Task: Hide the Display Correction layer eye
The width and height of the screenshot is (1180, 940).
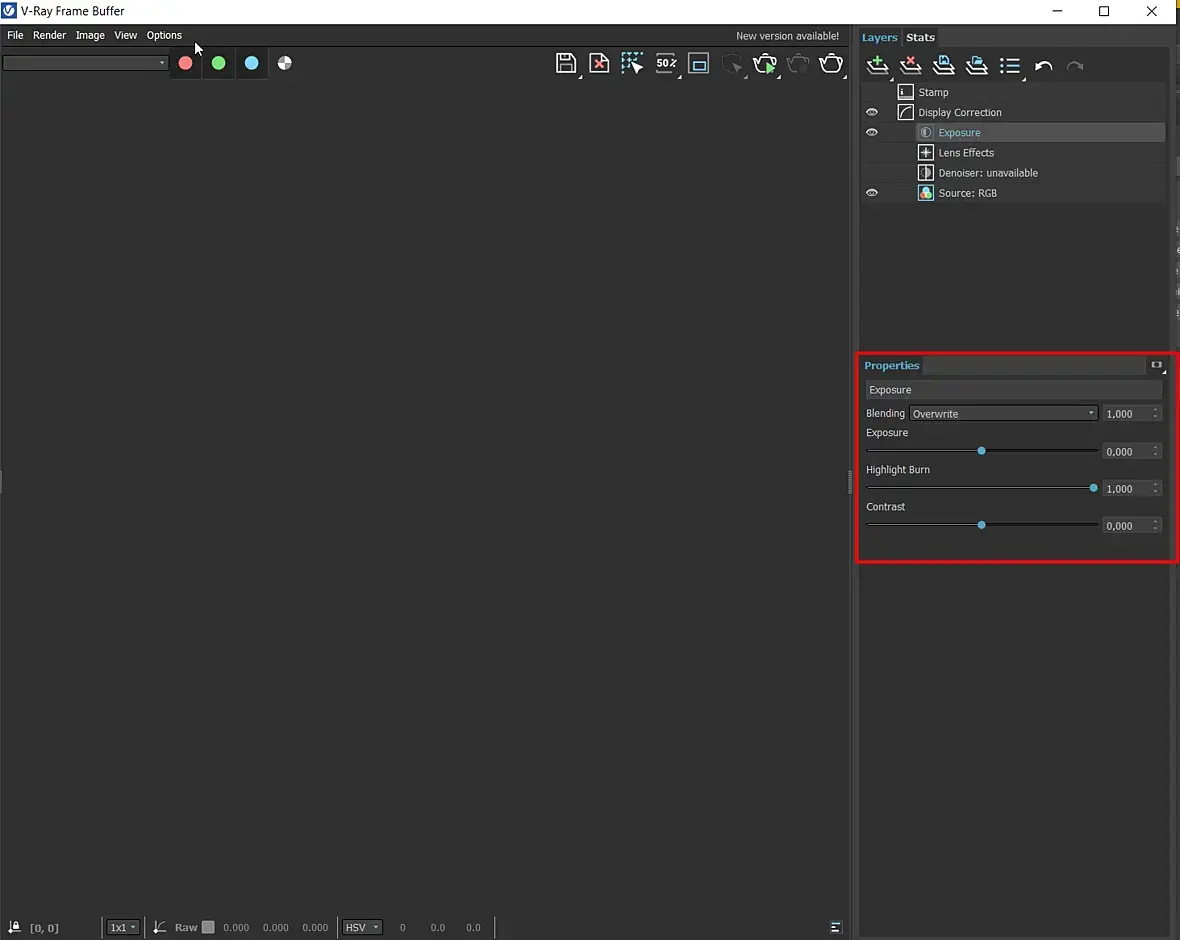Action: pos(871,112)
